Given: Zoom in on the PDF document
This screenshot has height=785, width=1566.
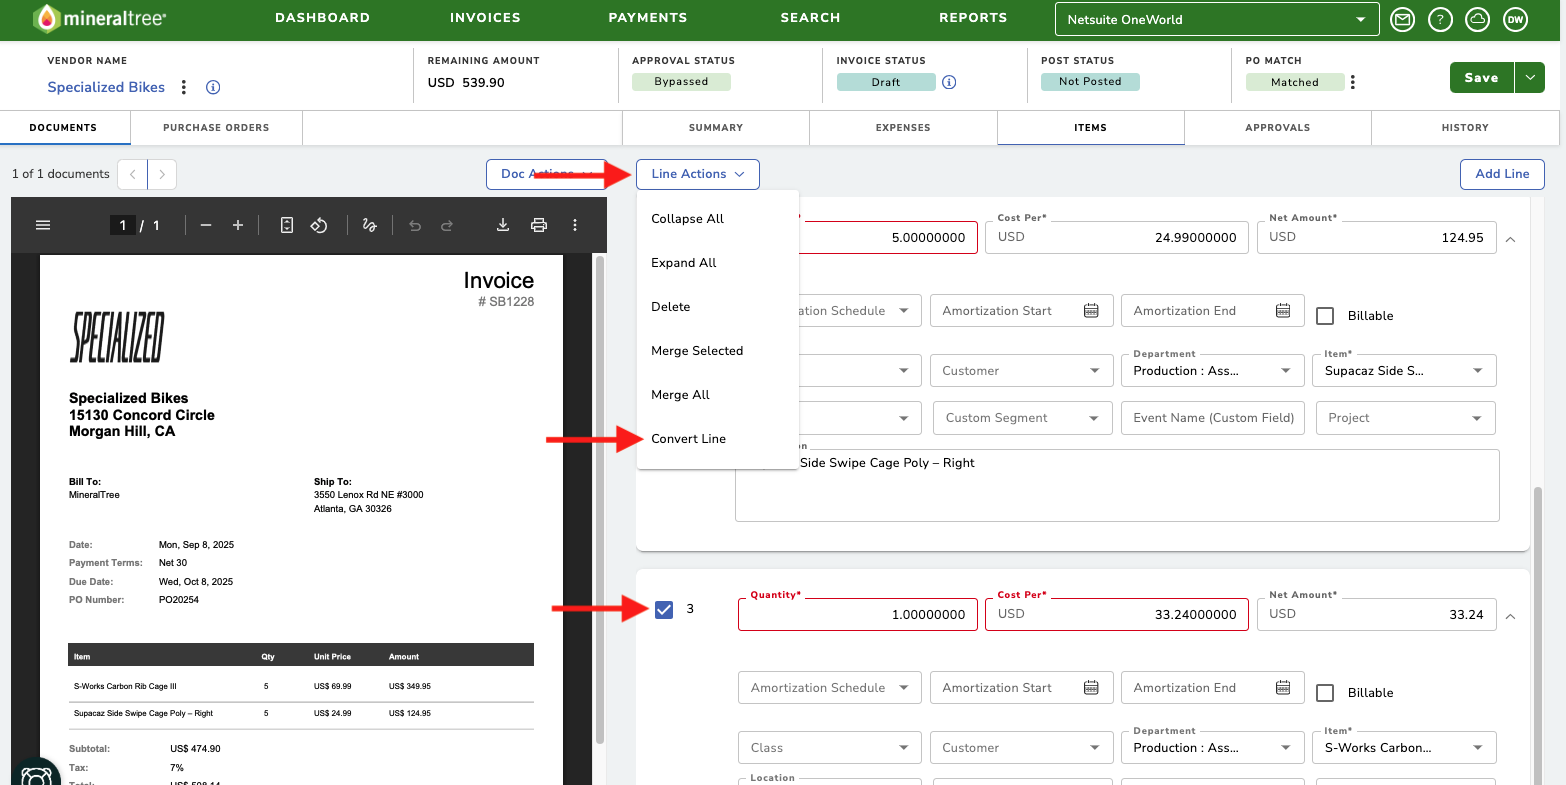Looking at the screenshot, I should (x=238, y=225).
